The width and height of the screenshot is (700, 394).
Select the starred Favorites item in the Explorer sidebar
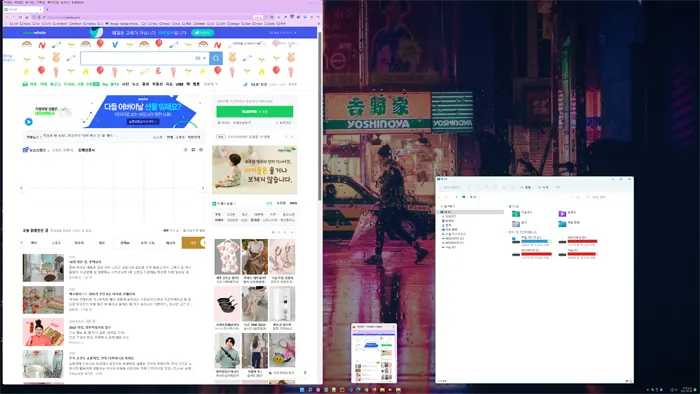(448, 206)
